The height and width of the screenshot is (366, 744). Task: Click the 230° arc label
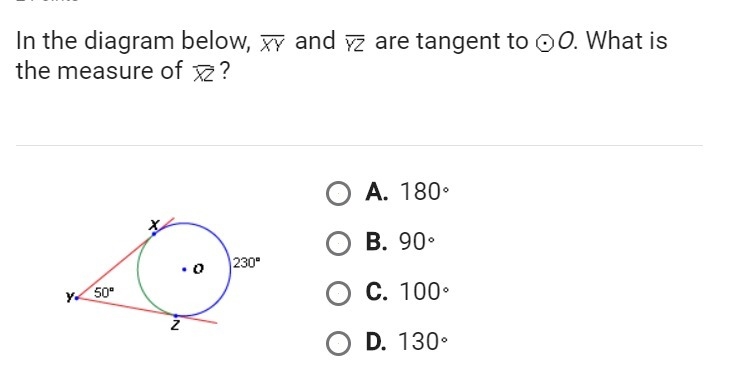pos(246,263)
